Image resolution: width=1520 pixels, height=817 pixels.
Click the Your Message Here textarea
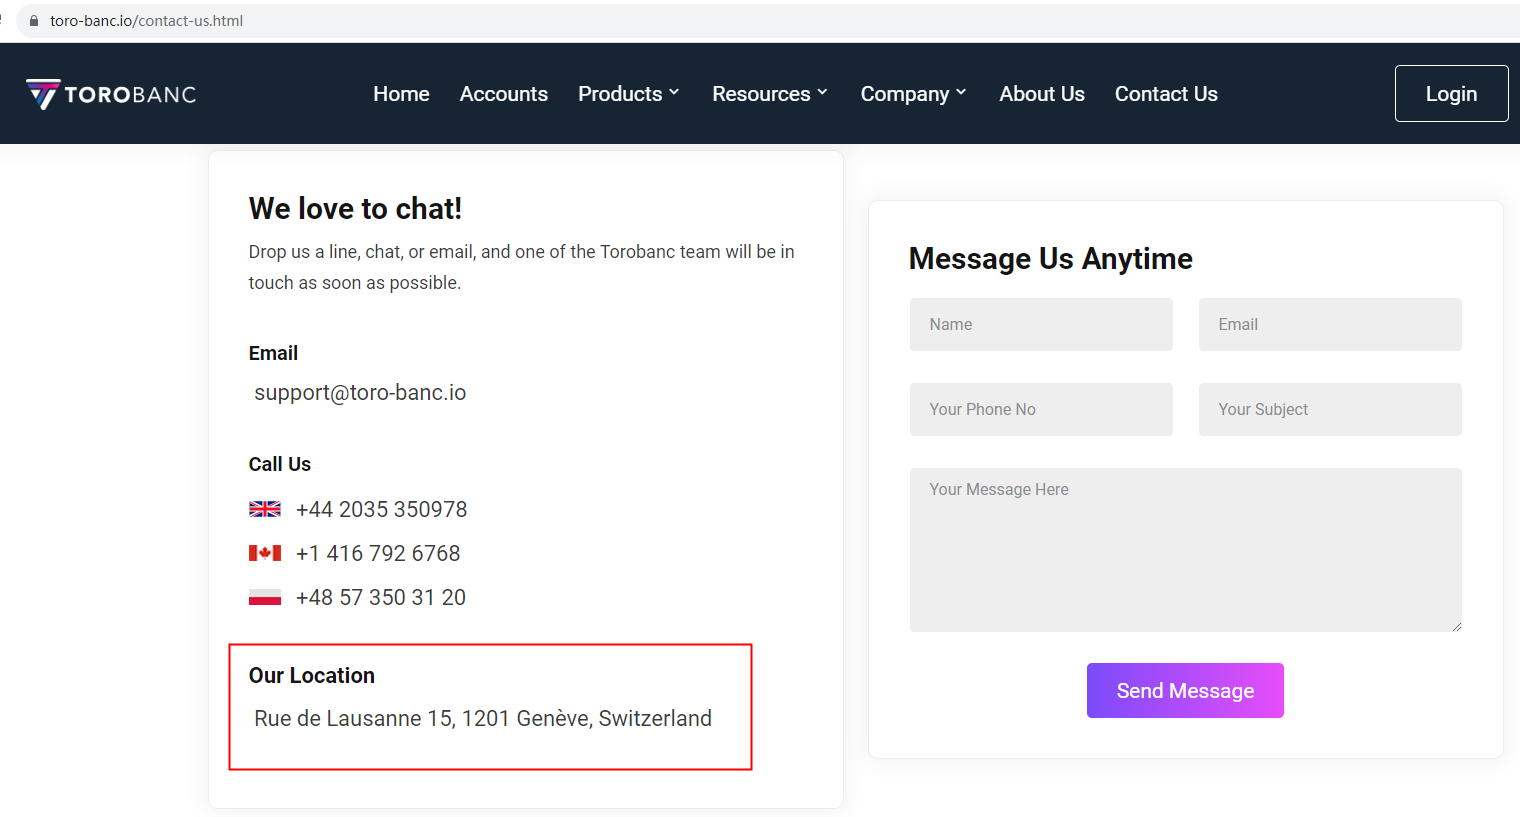pyautogui.click(x=1185, y=550)
